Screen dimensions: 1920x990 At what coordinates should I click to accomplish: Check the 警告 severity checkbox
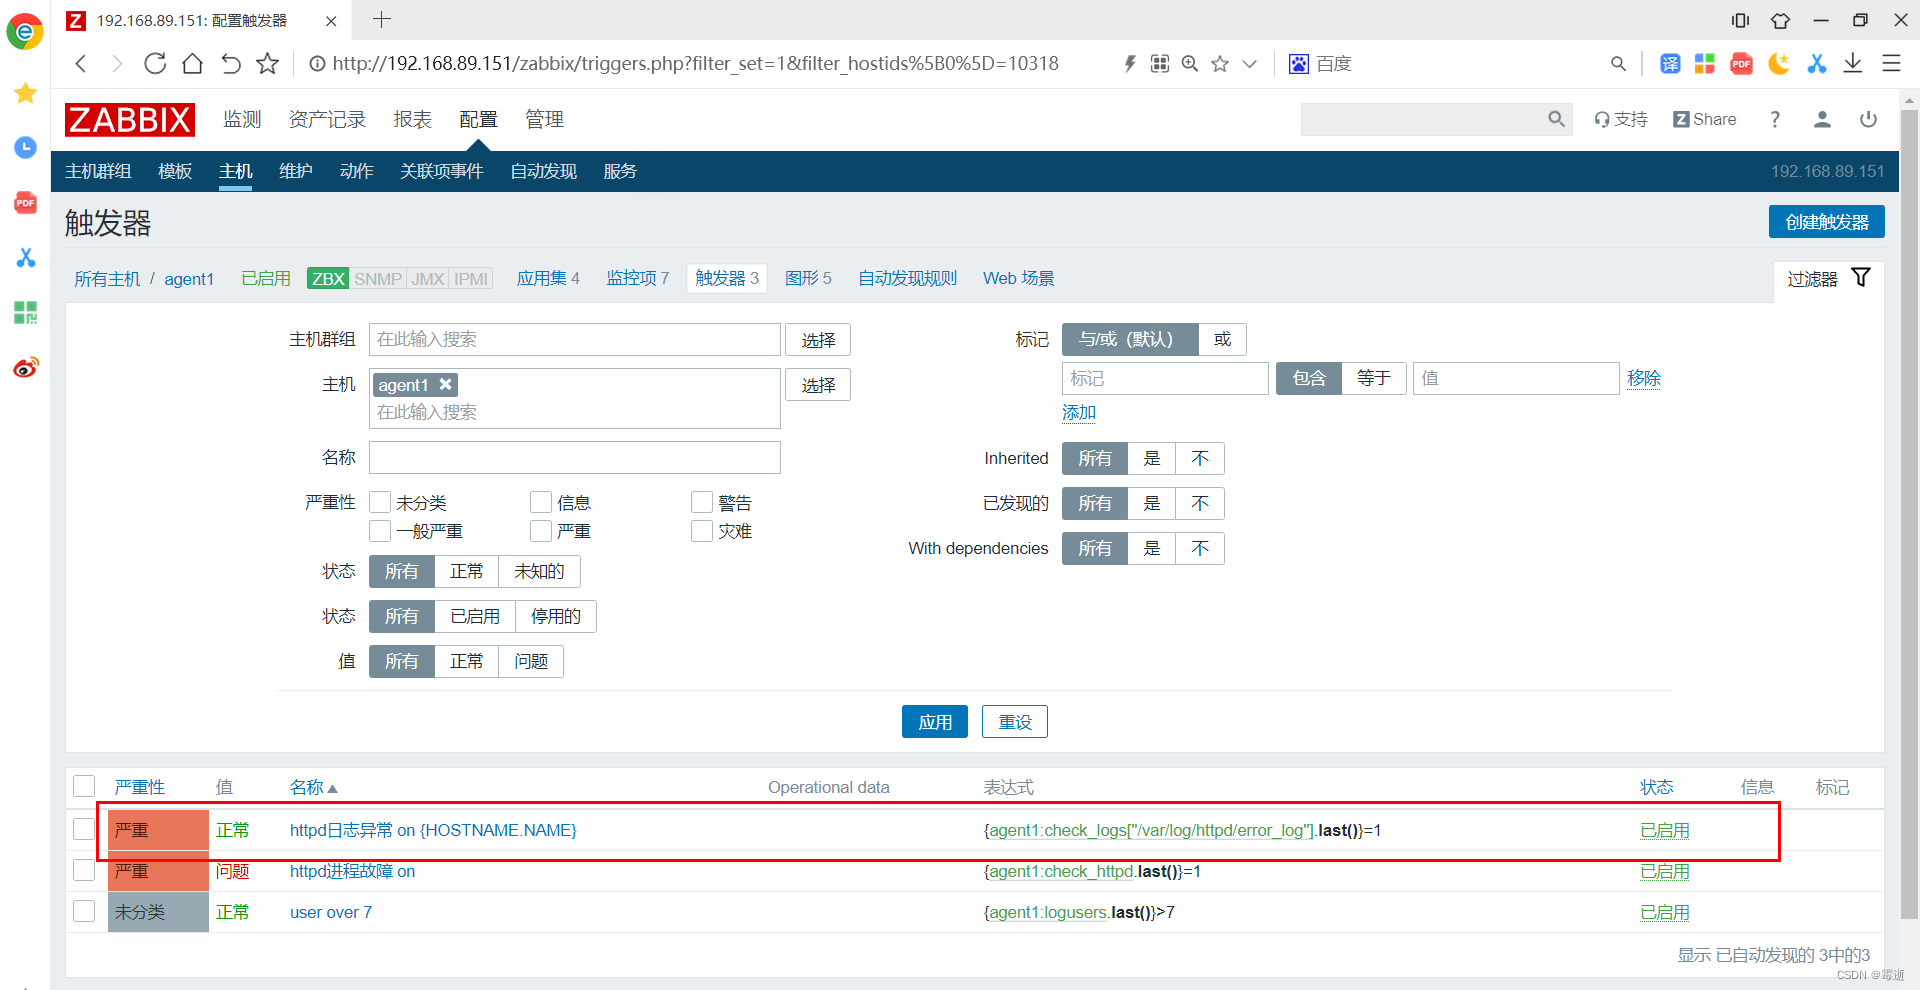coord(702,502)
